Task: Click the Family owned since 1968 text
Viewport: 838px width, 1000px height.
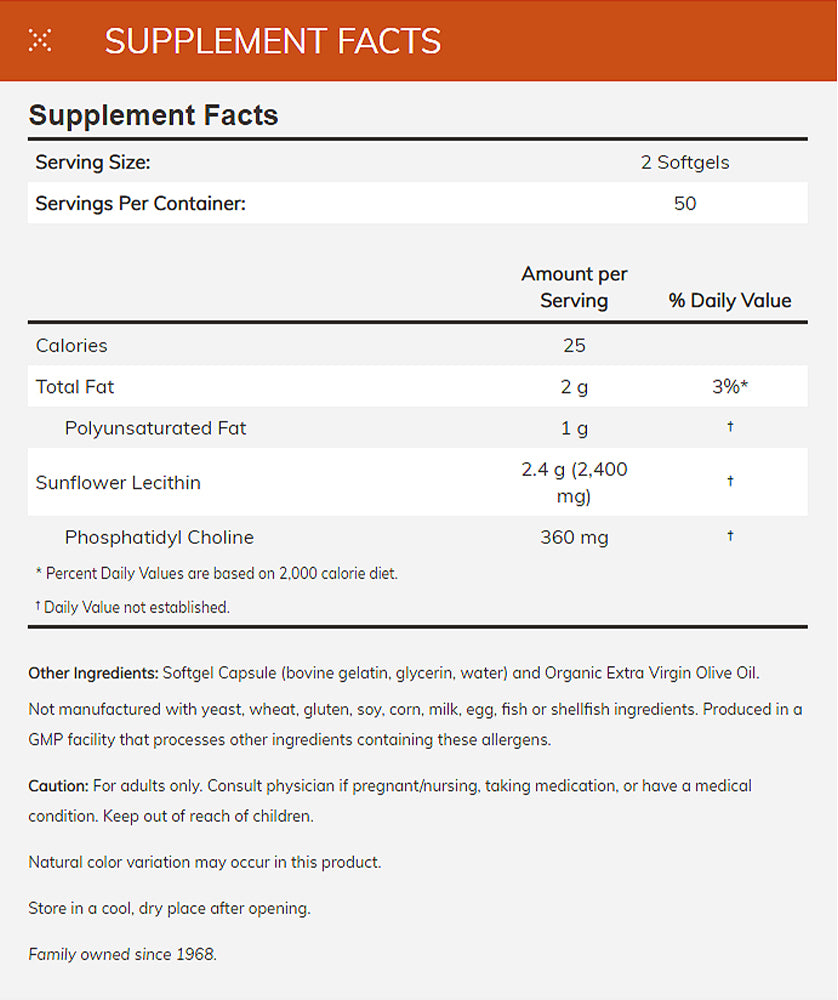Action: pyautogui.click(x=122, y=954)
